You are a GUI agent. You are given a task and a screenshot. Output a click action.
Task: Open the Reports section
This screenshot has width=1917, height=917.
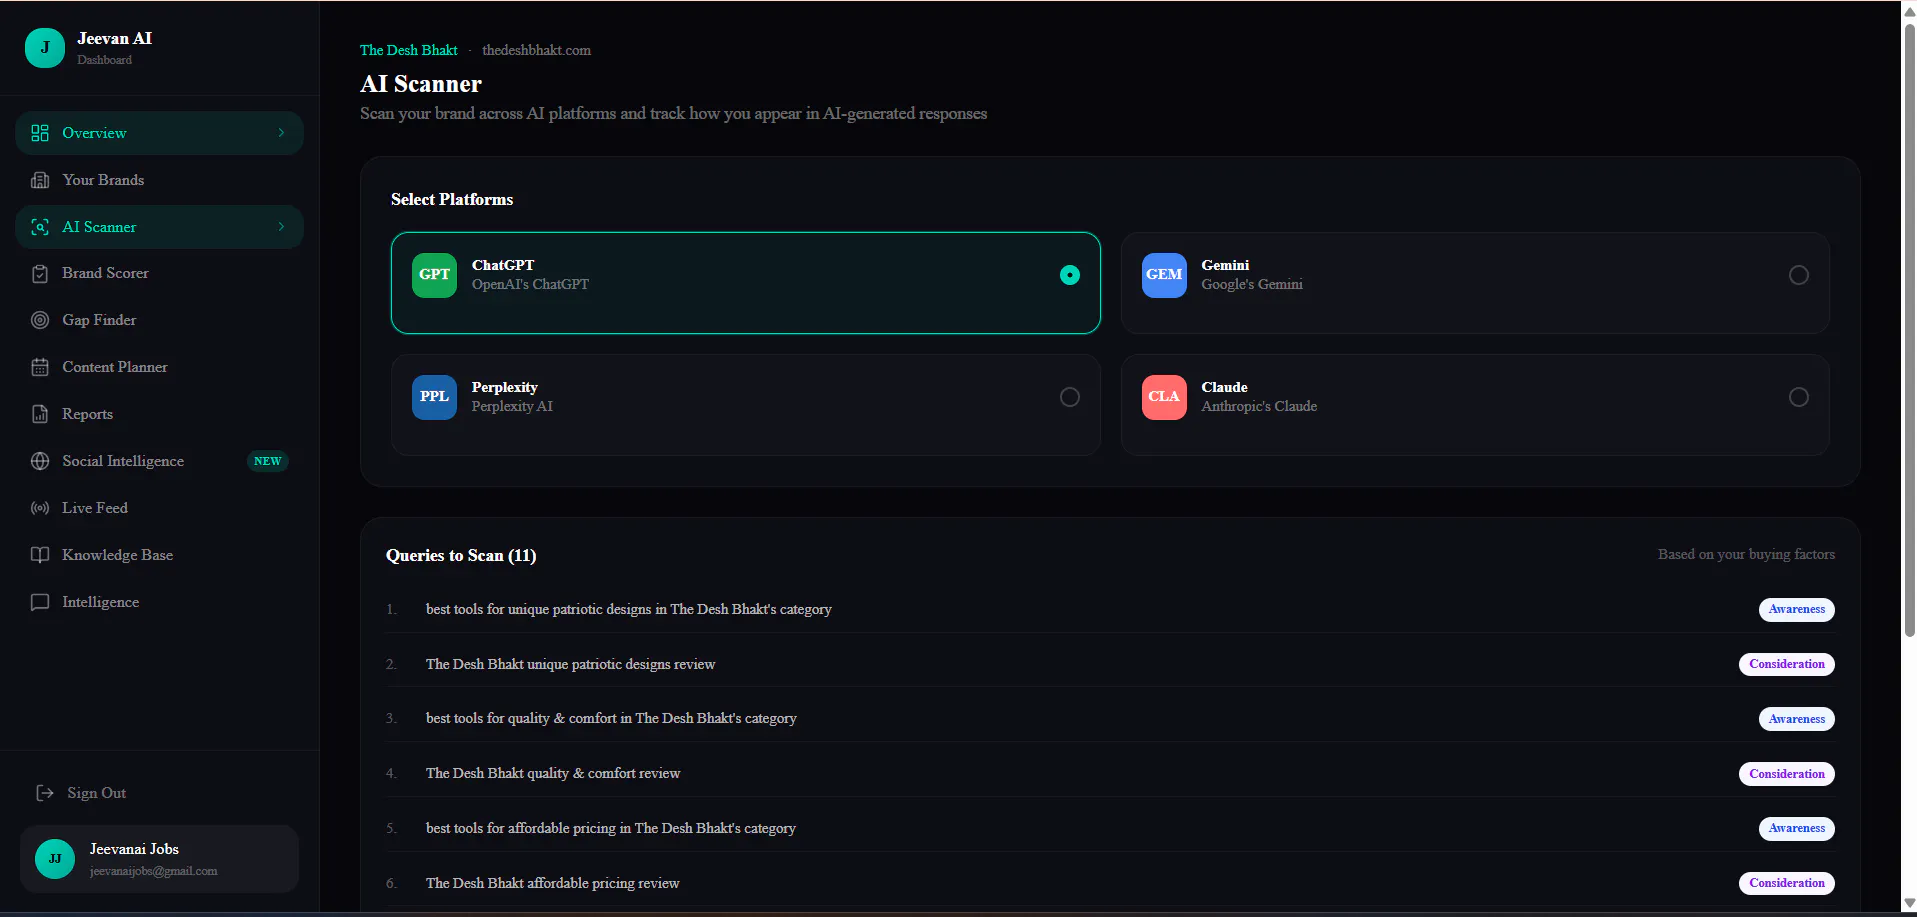tap(159, 414)
